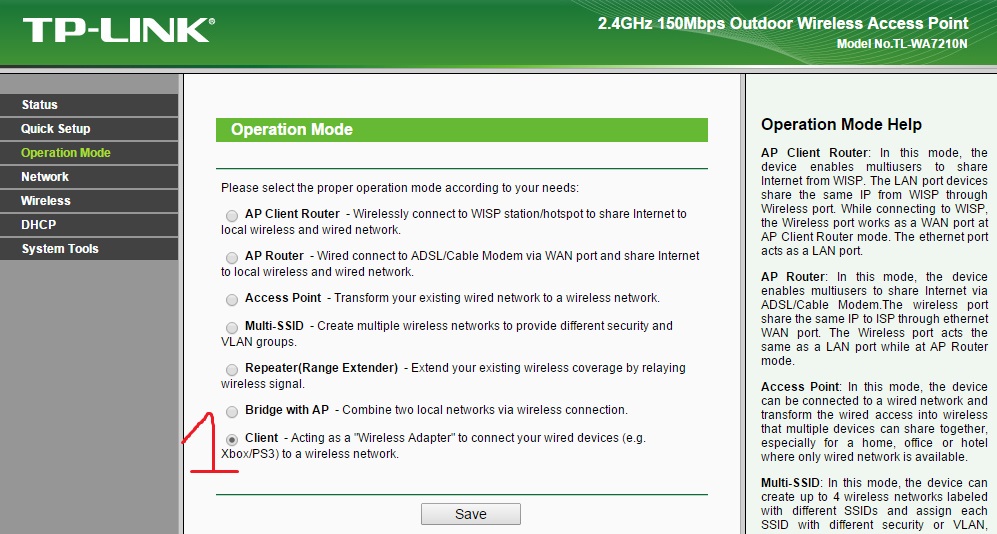The height and width of the screenshot is (534, 997).
Task: Select Operation Mode in the sidebar
Action: click(x=89, y=153)
